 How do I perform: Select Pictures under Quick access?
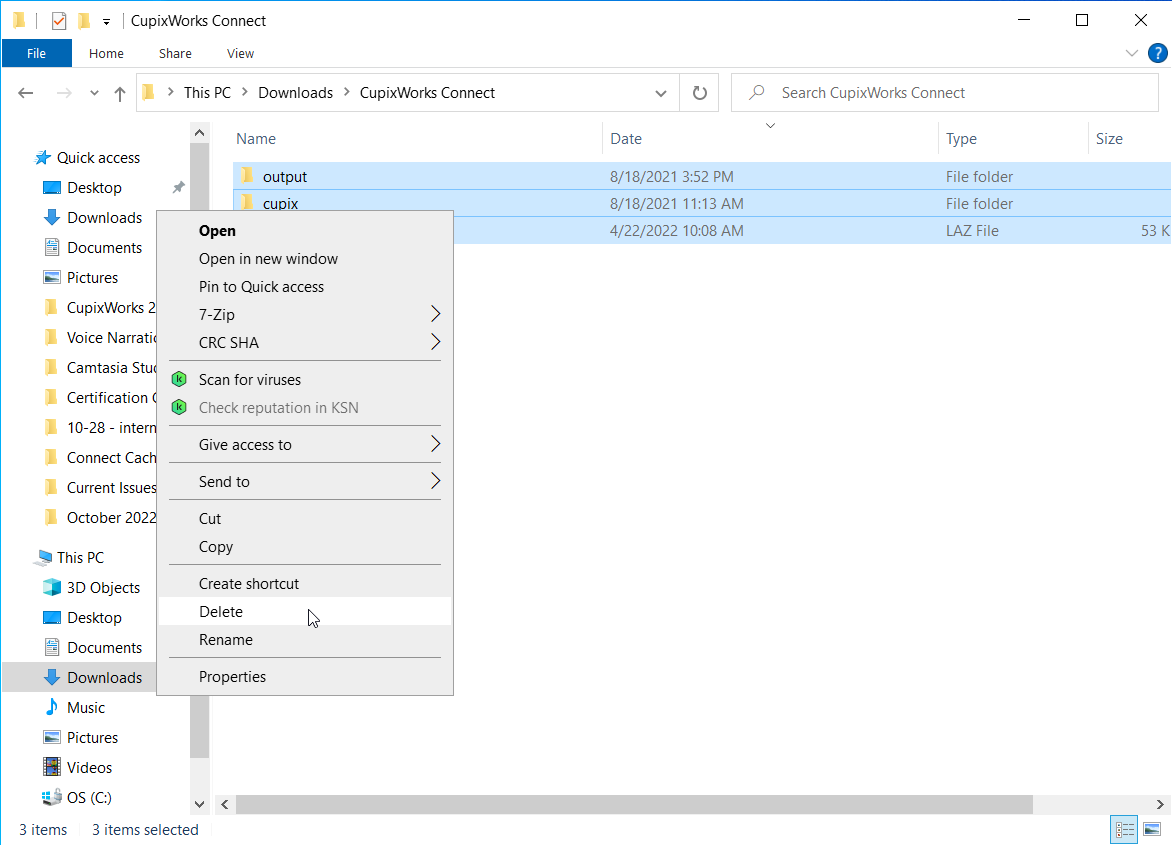coord(81,277)
